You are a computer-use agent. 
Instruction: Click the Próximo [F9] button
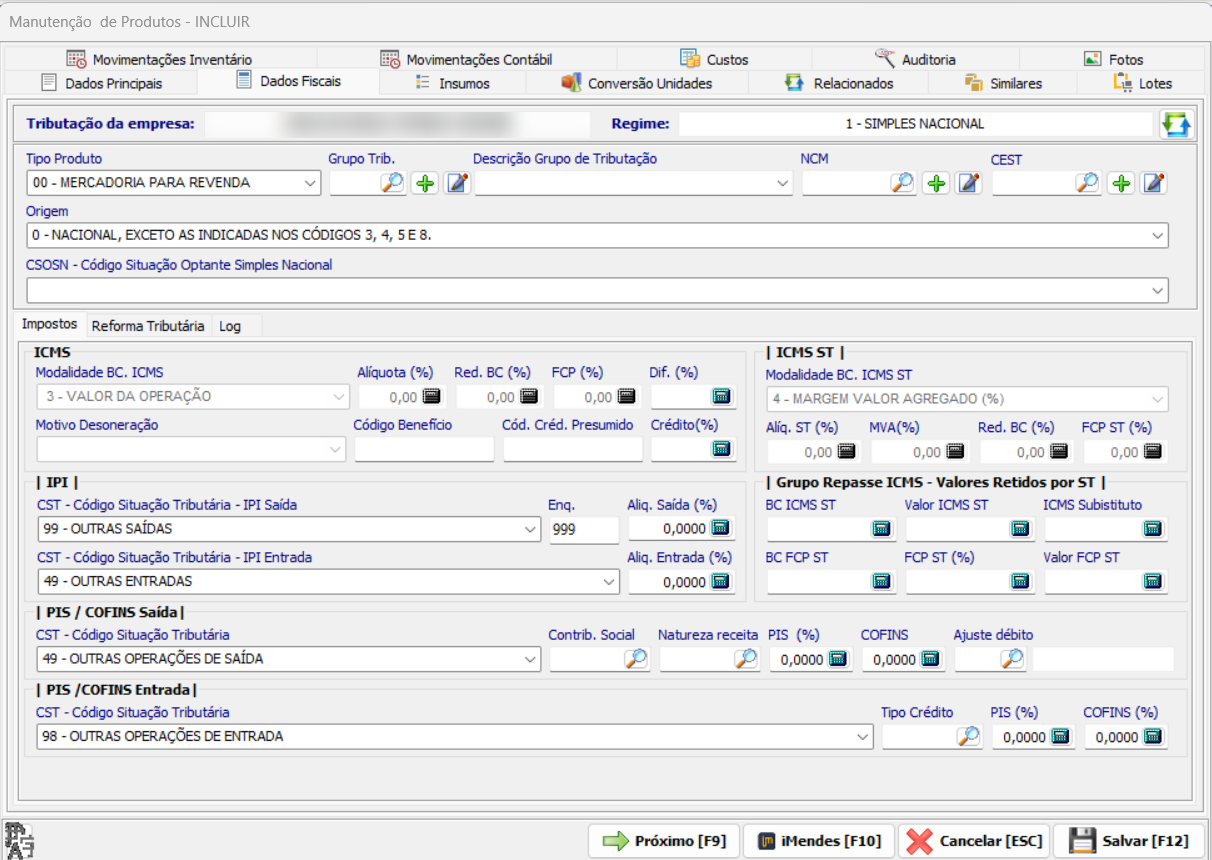664,841
